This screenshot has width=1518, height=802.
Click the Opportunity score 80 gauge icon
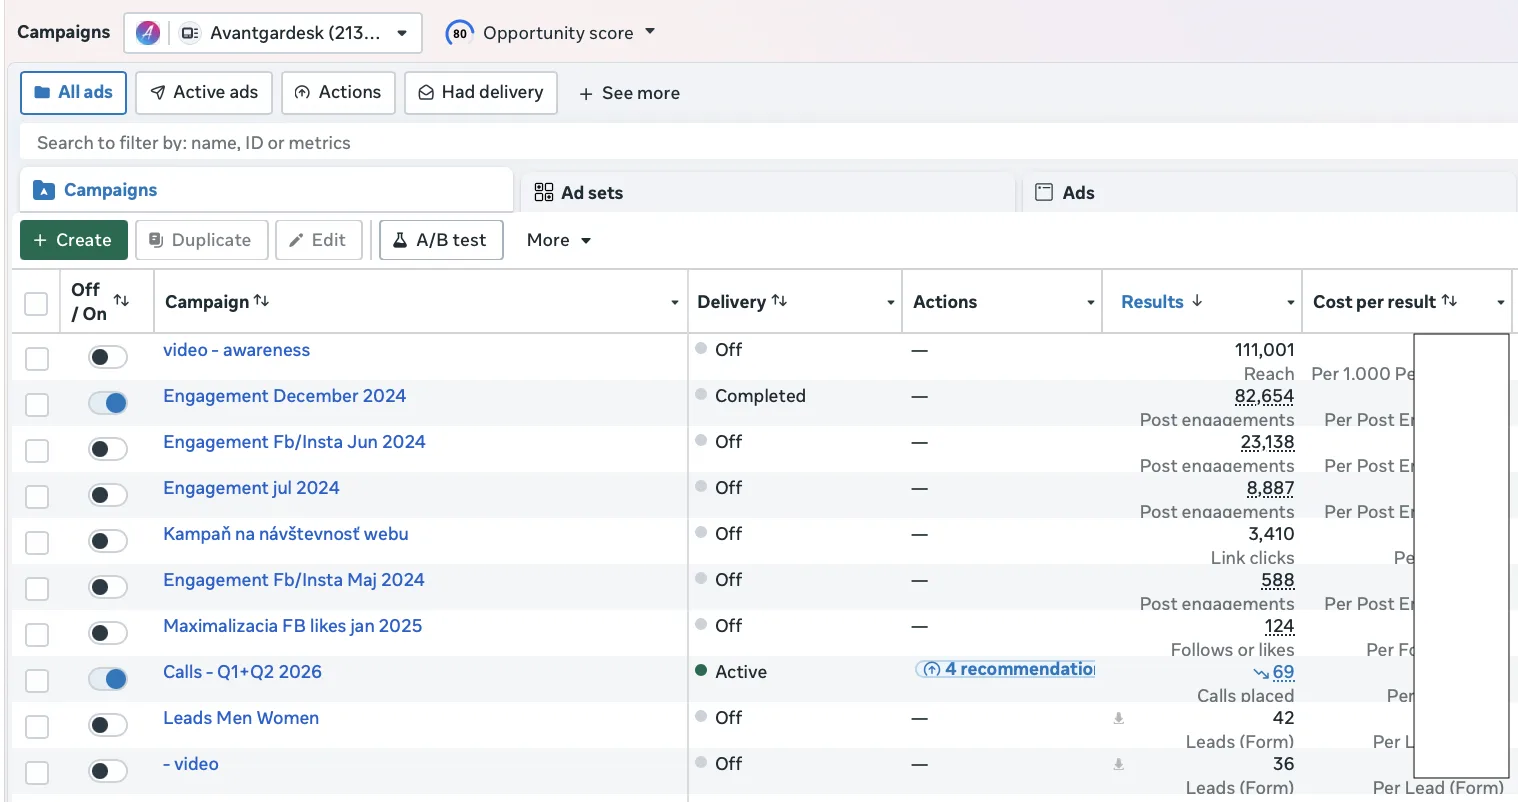point(459,33)
